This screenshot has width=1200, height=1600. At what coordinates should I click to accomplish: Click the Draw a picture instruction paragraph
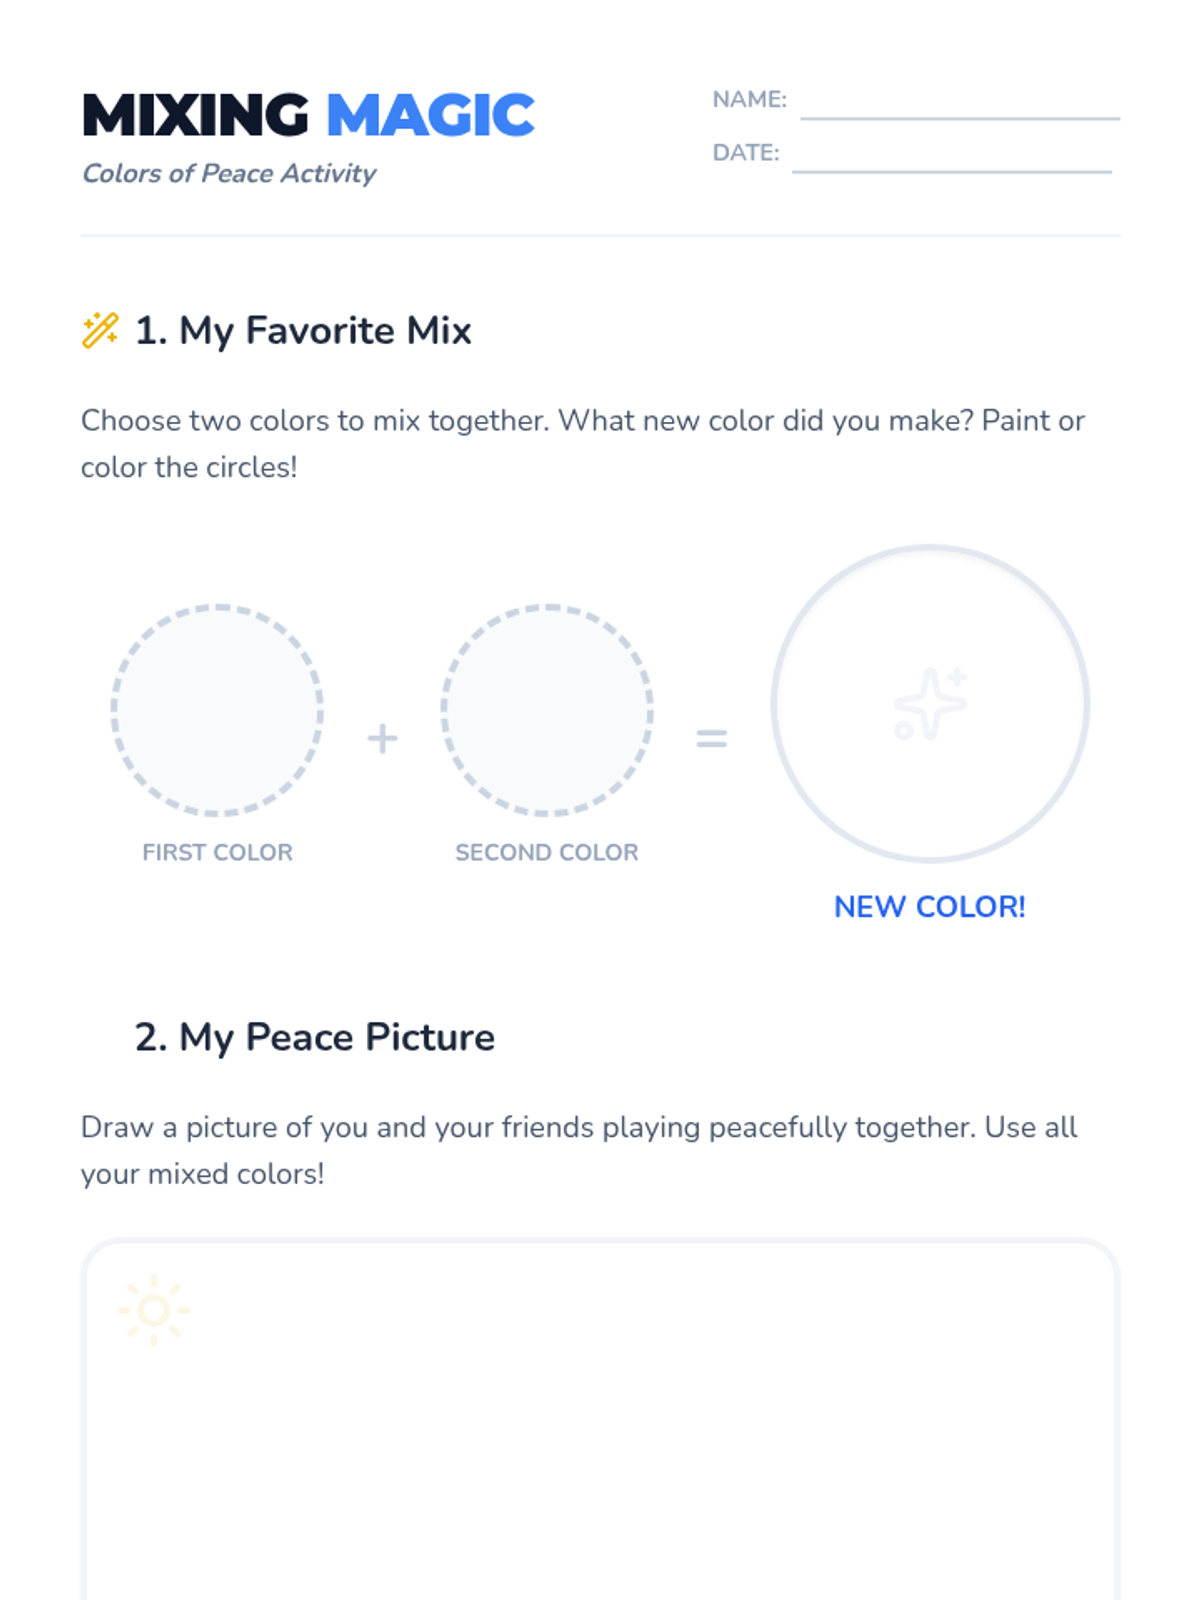(x=580, y=1151)
